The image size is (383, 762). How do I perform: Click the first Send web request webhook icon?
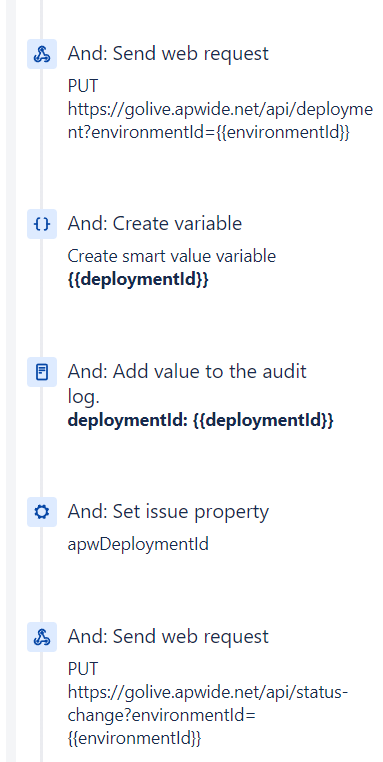click(x=42, y=54)
